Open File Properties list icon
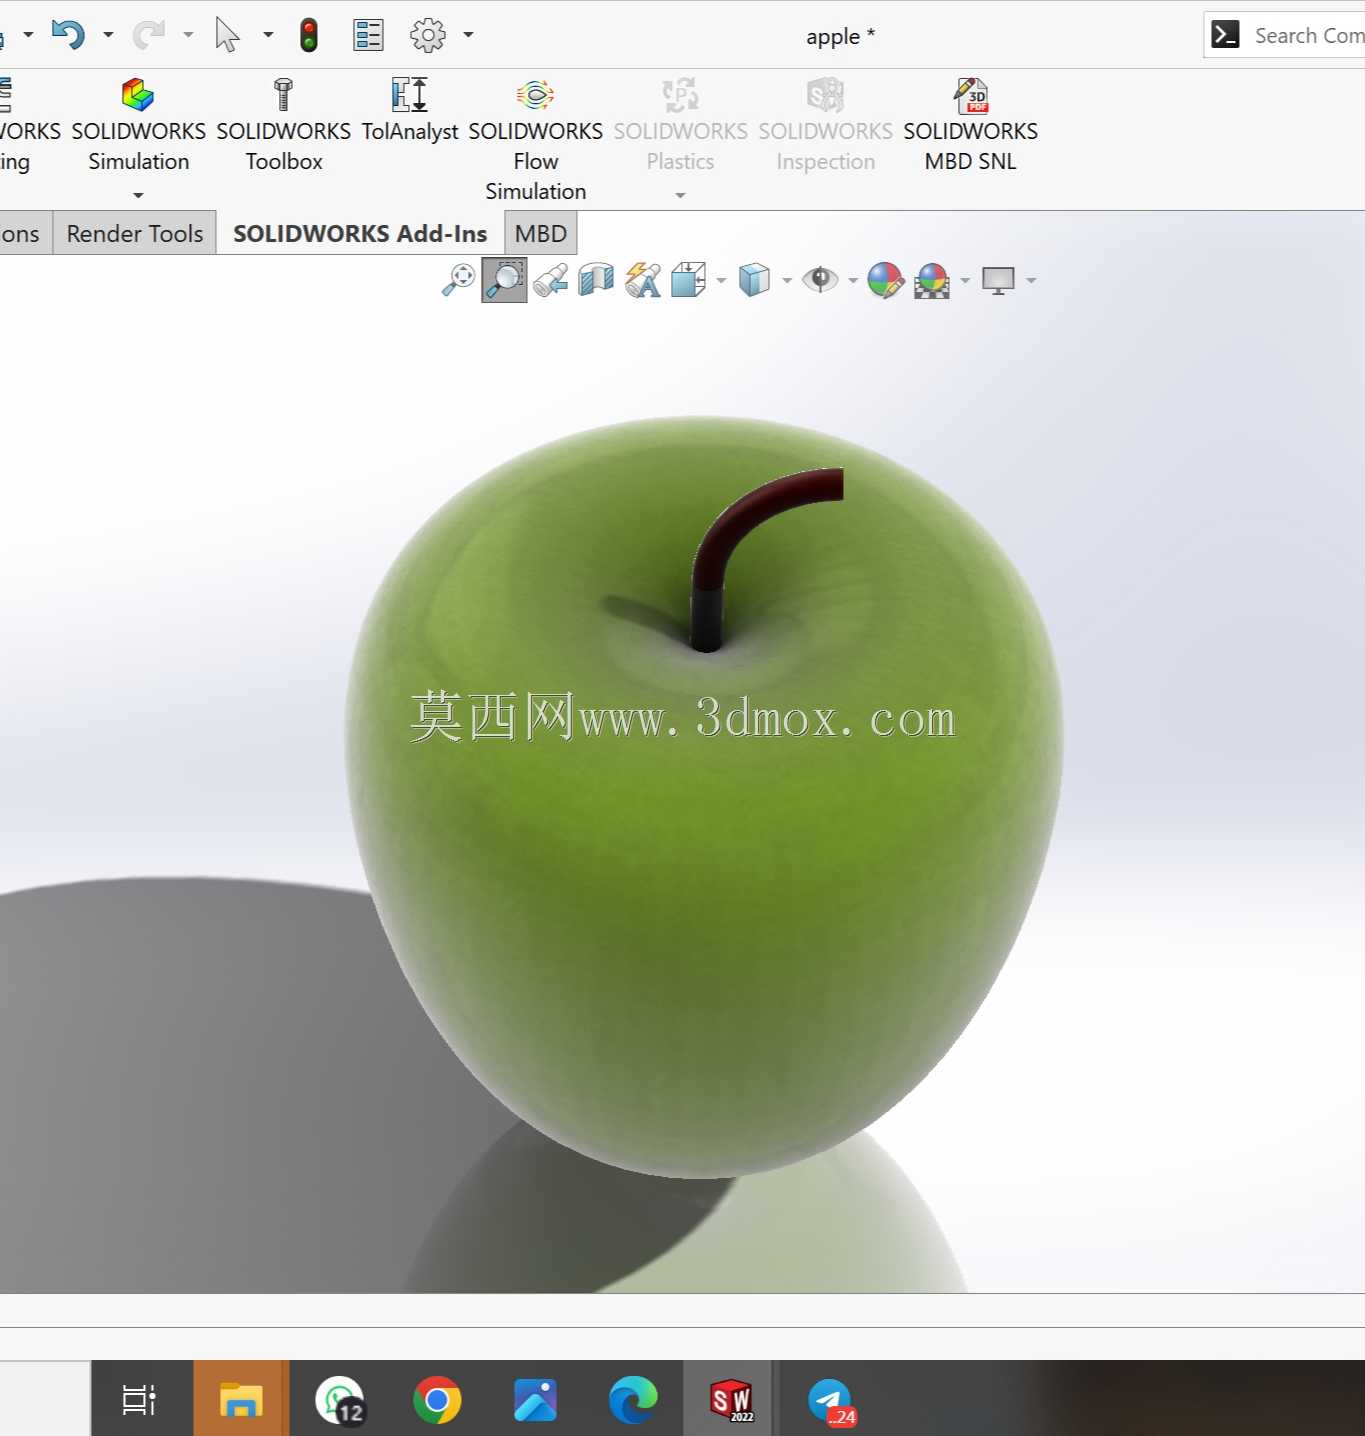This screenshot has width=1365, height=1436. (368, 35)
